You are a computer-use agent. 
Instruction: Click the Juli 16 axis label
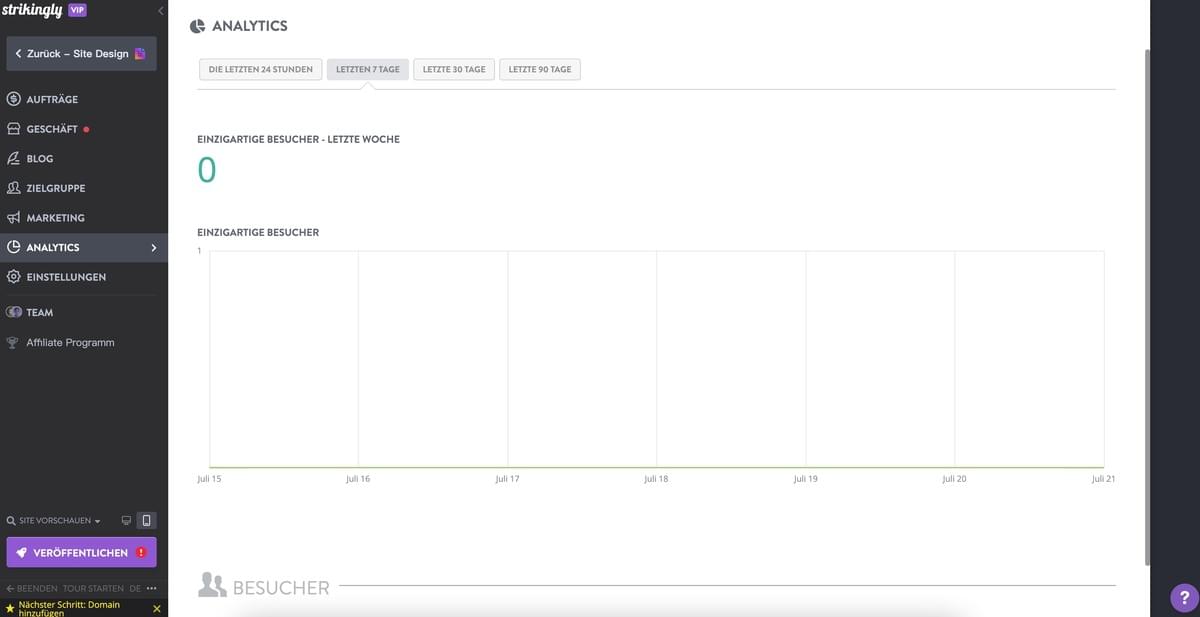358,479
